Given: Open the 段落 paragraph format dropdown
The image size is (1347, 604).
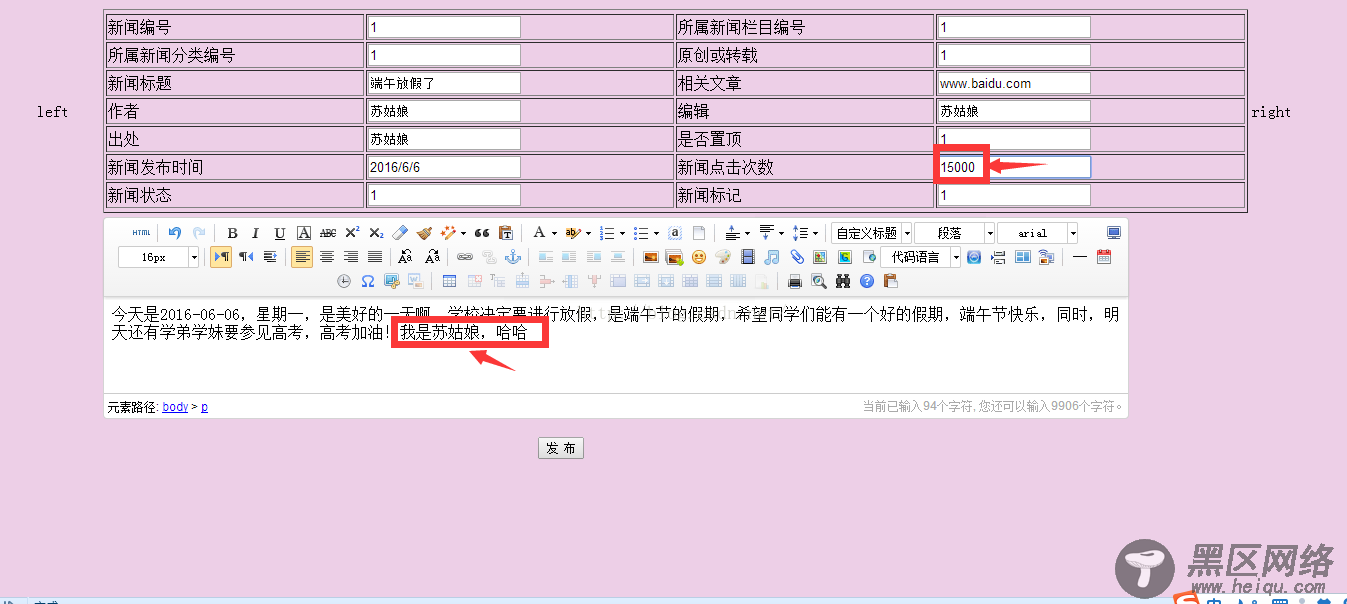Looking at the screenshot, I should (x=954, y=233).
